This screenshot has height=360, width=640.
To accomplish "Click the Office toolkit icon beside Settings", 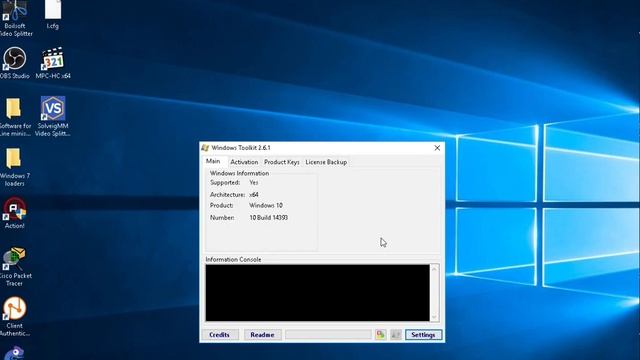I will click(380, 335).
